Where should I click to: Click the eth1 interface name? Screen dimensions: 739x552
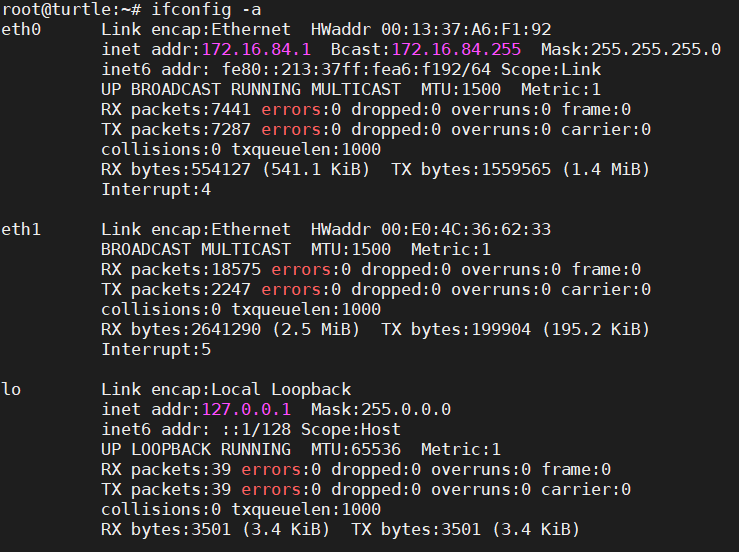point(21,230)
